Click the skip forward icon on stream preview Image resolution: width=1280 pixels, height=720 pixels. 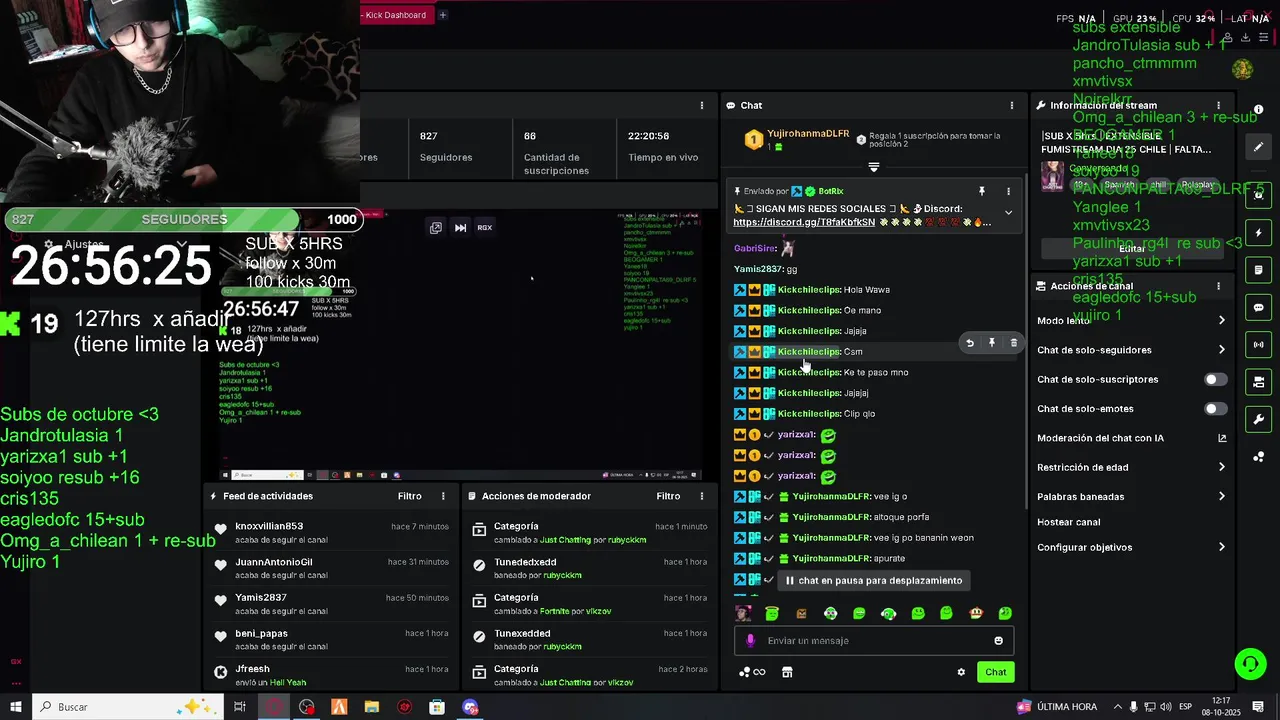point(460,228)
